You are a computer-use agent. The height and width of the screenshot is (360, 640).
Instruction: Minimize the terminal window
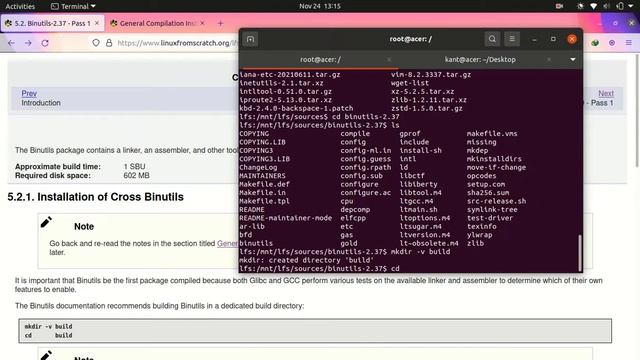[x=534, y=39]
